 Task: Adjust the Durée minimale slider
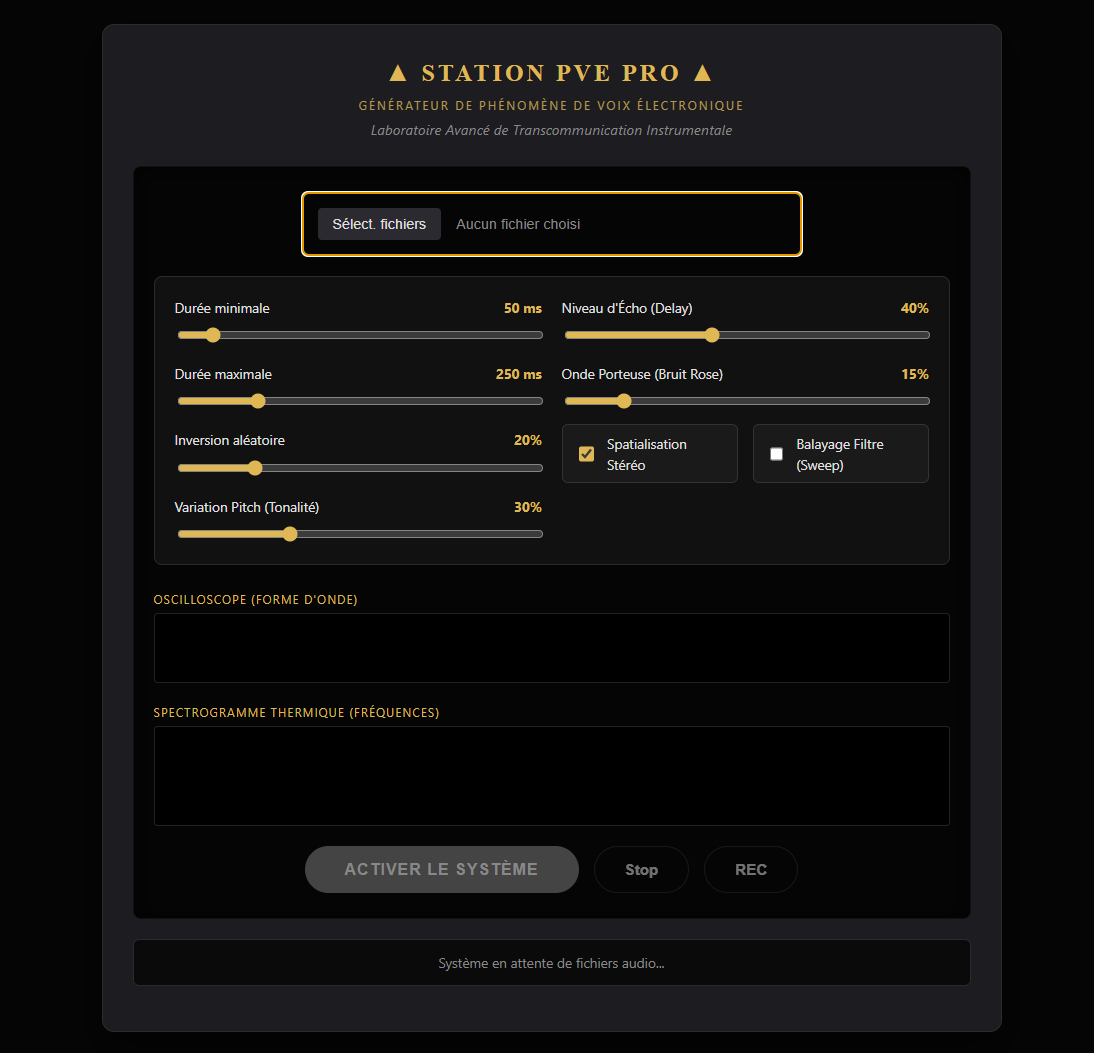coord(360,335)
